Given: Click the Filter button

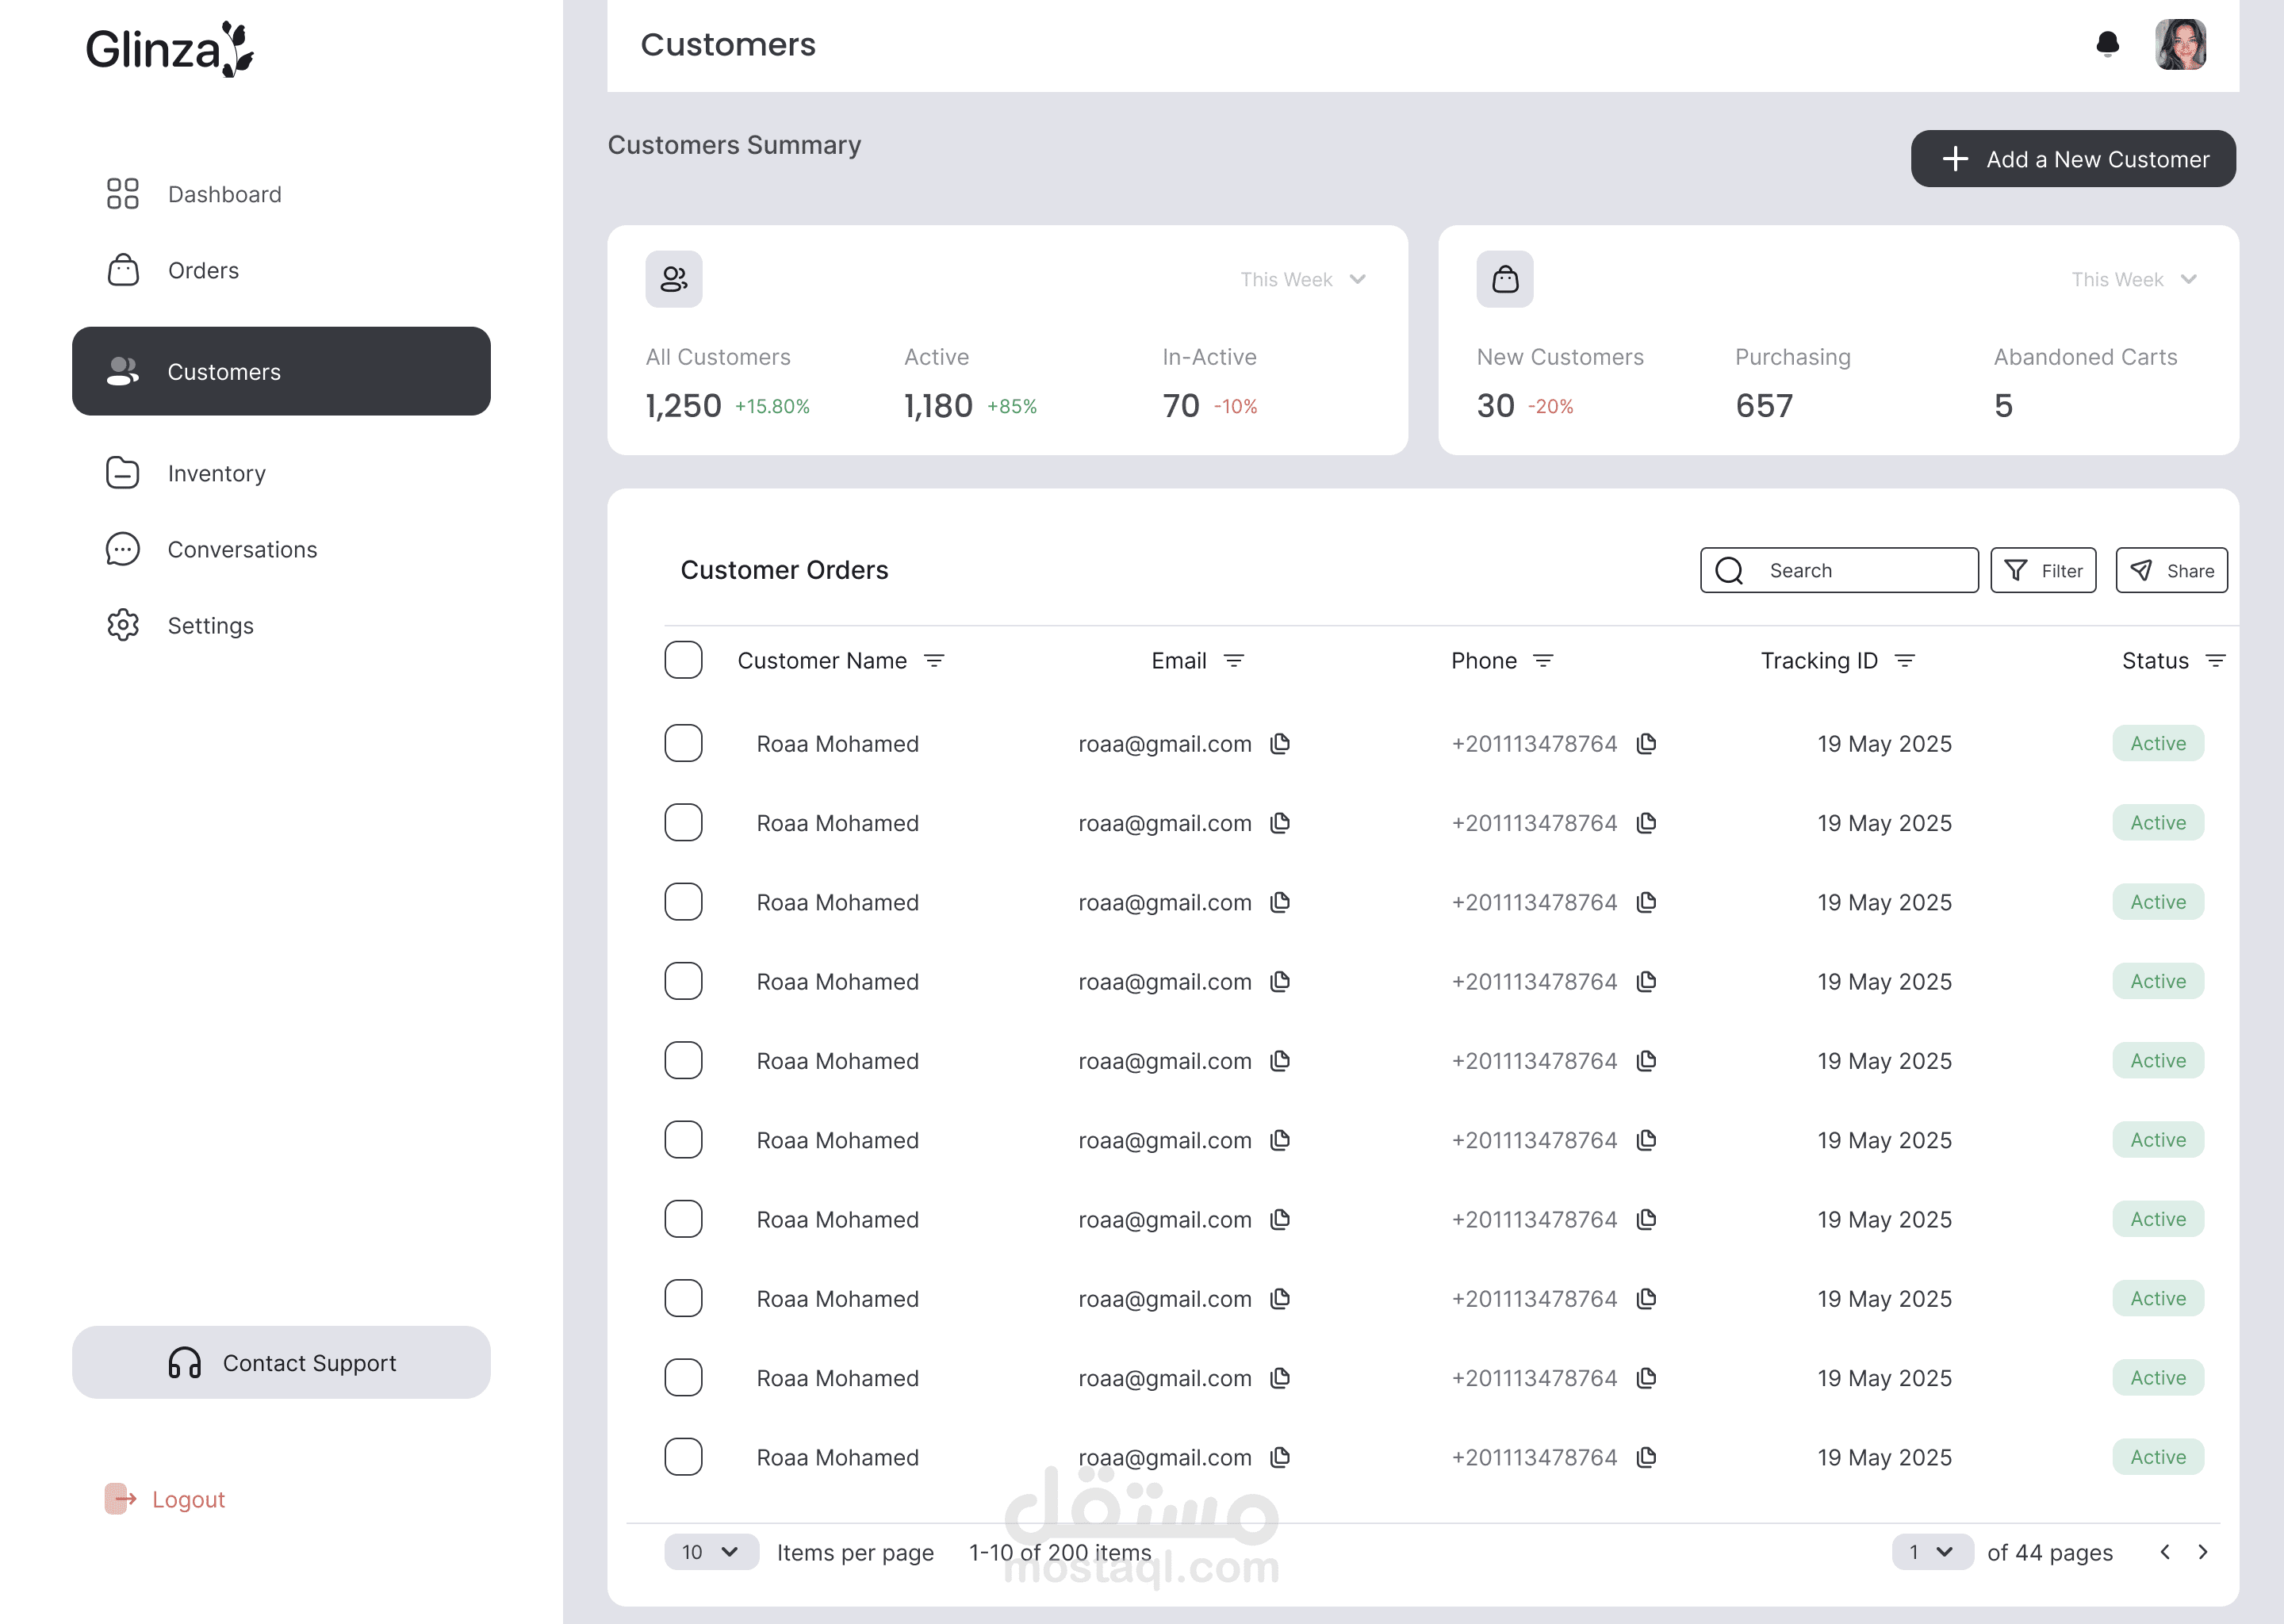Looking at the screenshot, I should click(x=2043, y=570).
